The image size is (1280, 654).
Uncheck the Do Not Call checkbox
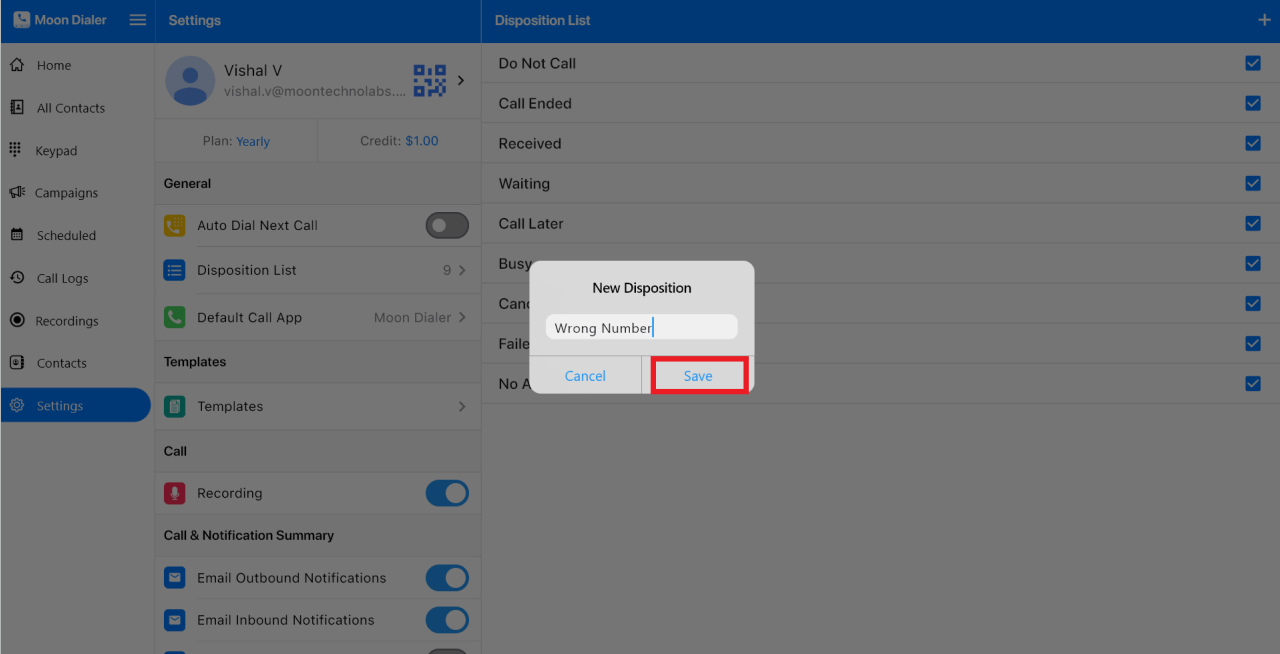pos(1253,63)
